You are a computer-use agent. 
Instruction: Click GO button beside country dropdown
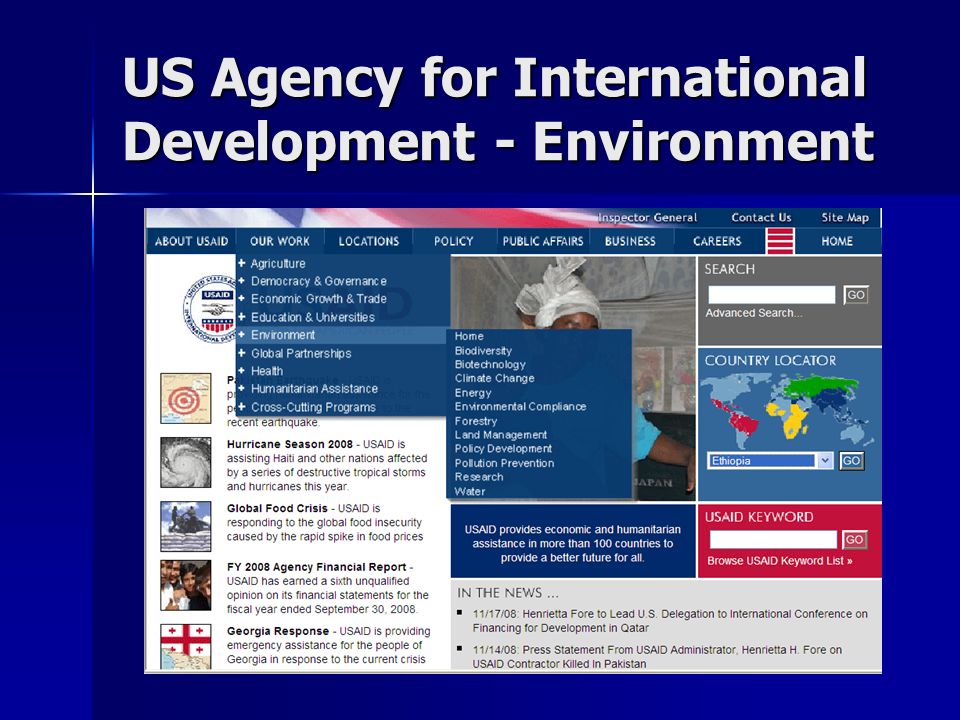point(851,461)
